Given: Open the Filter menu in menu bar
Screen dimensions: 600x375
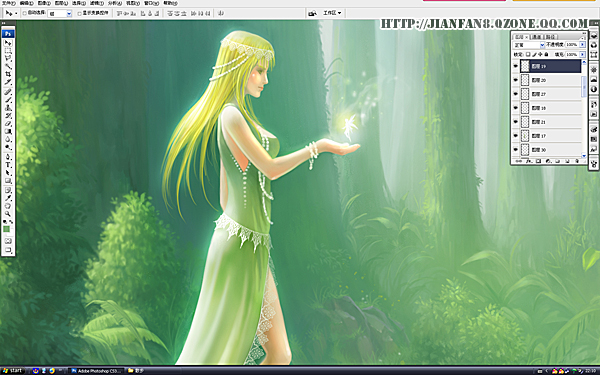Looking at the screenshot, I should (97, 3).
